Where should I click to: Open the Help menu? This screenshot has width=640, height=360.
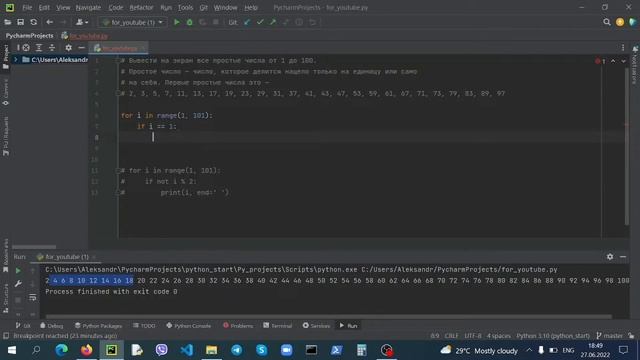[251, 7]
